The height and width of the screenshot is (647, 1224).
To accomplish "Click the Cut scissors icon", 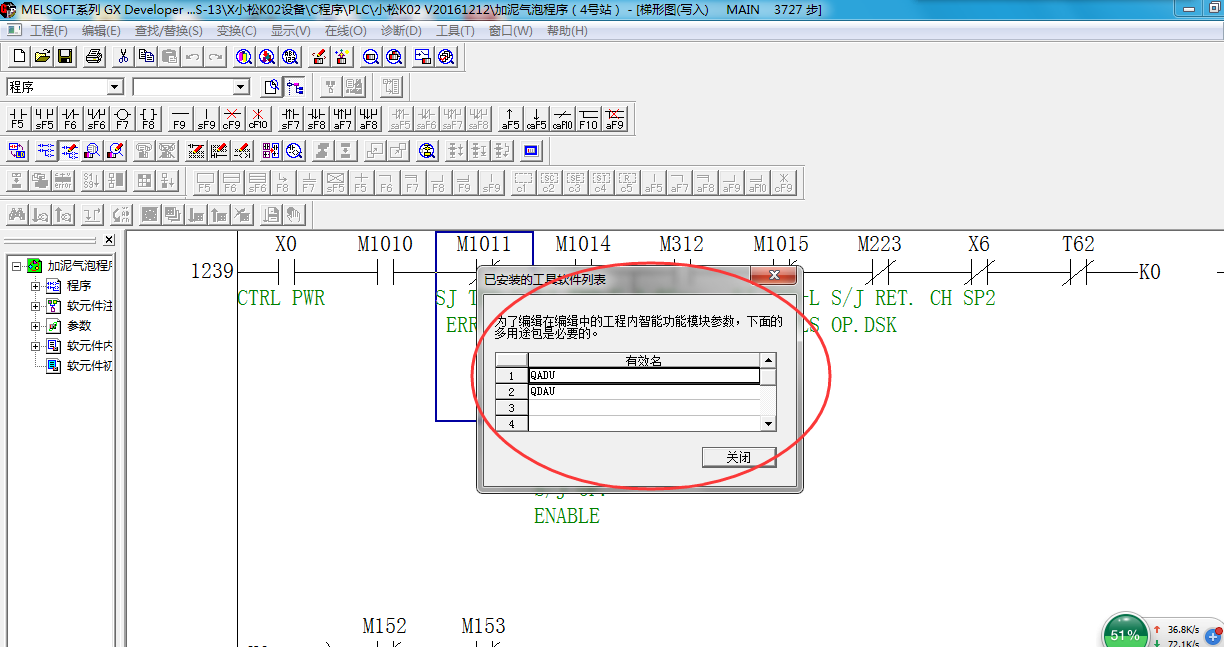I will pos(123,57).
